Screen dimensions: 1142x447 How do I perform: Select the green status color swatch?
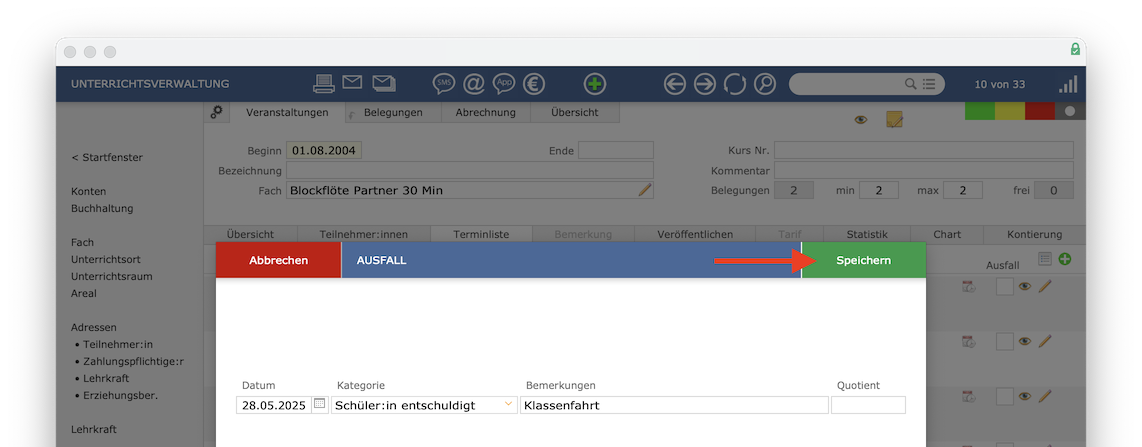[980, 111]
